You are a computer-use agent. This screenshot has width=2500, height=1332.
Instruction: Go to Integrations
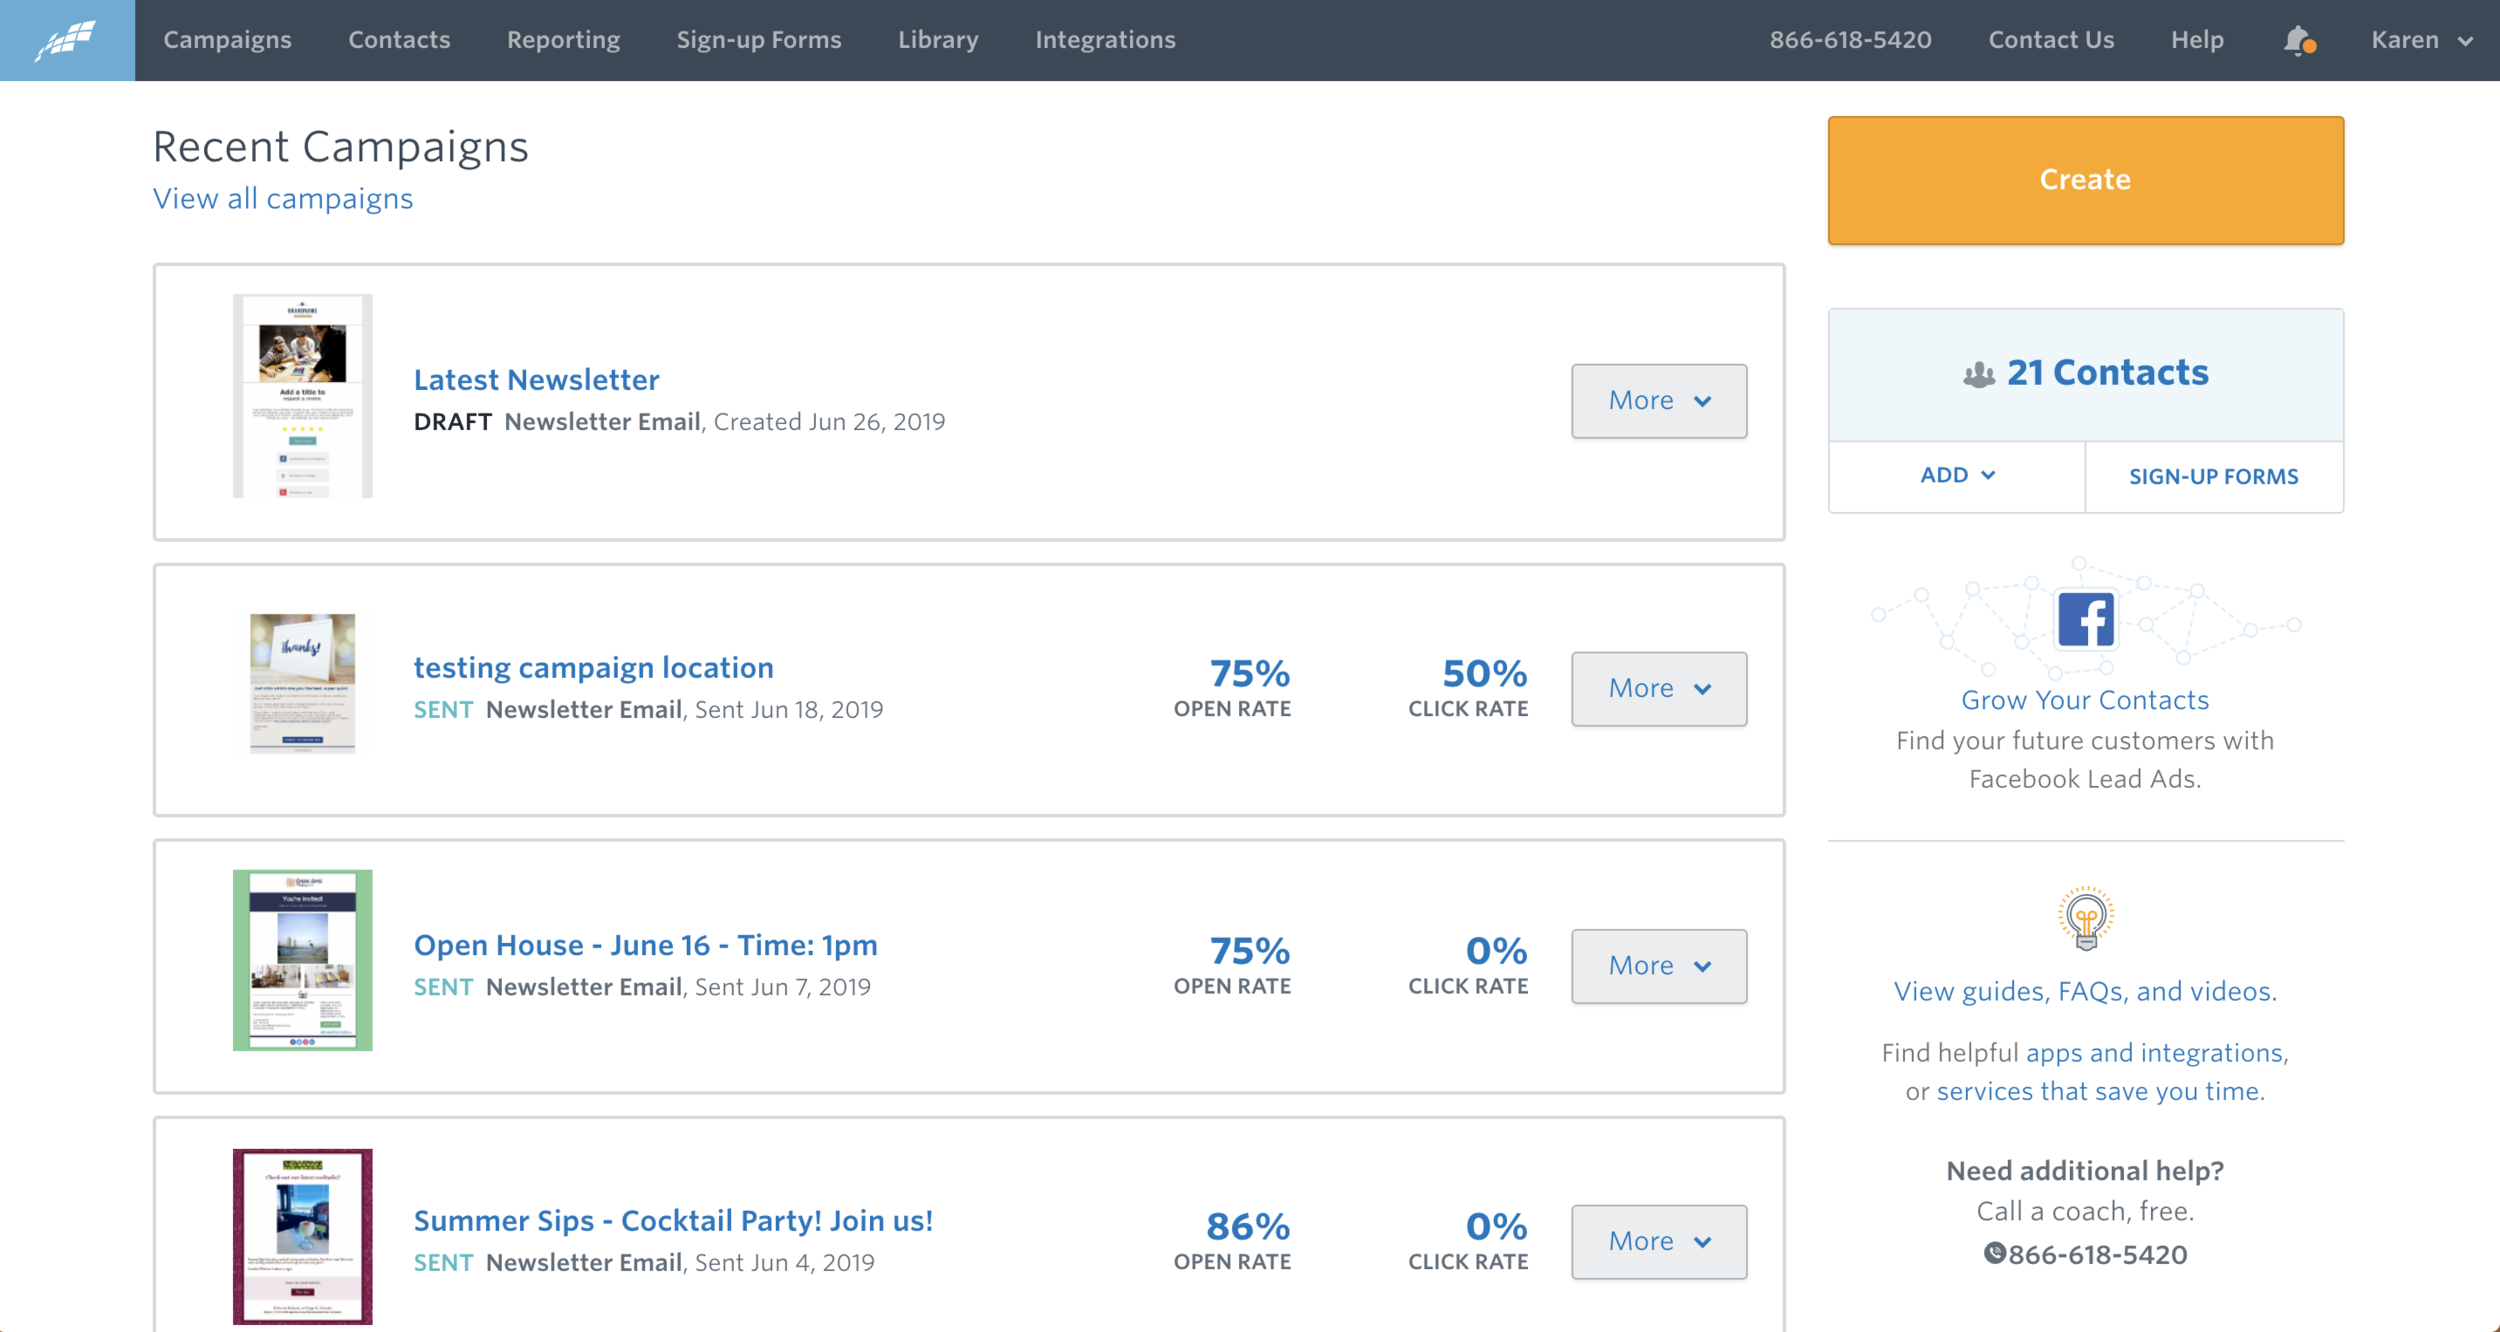1104,39
